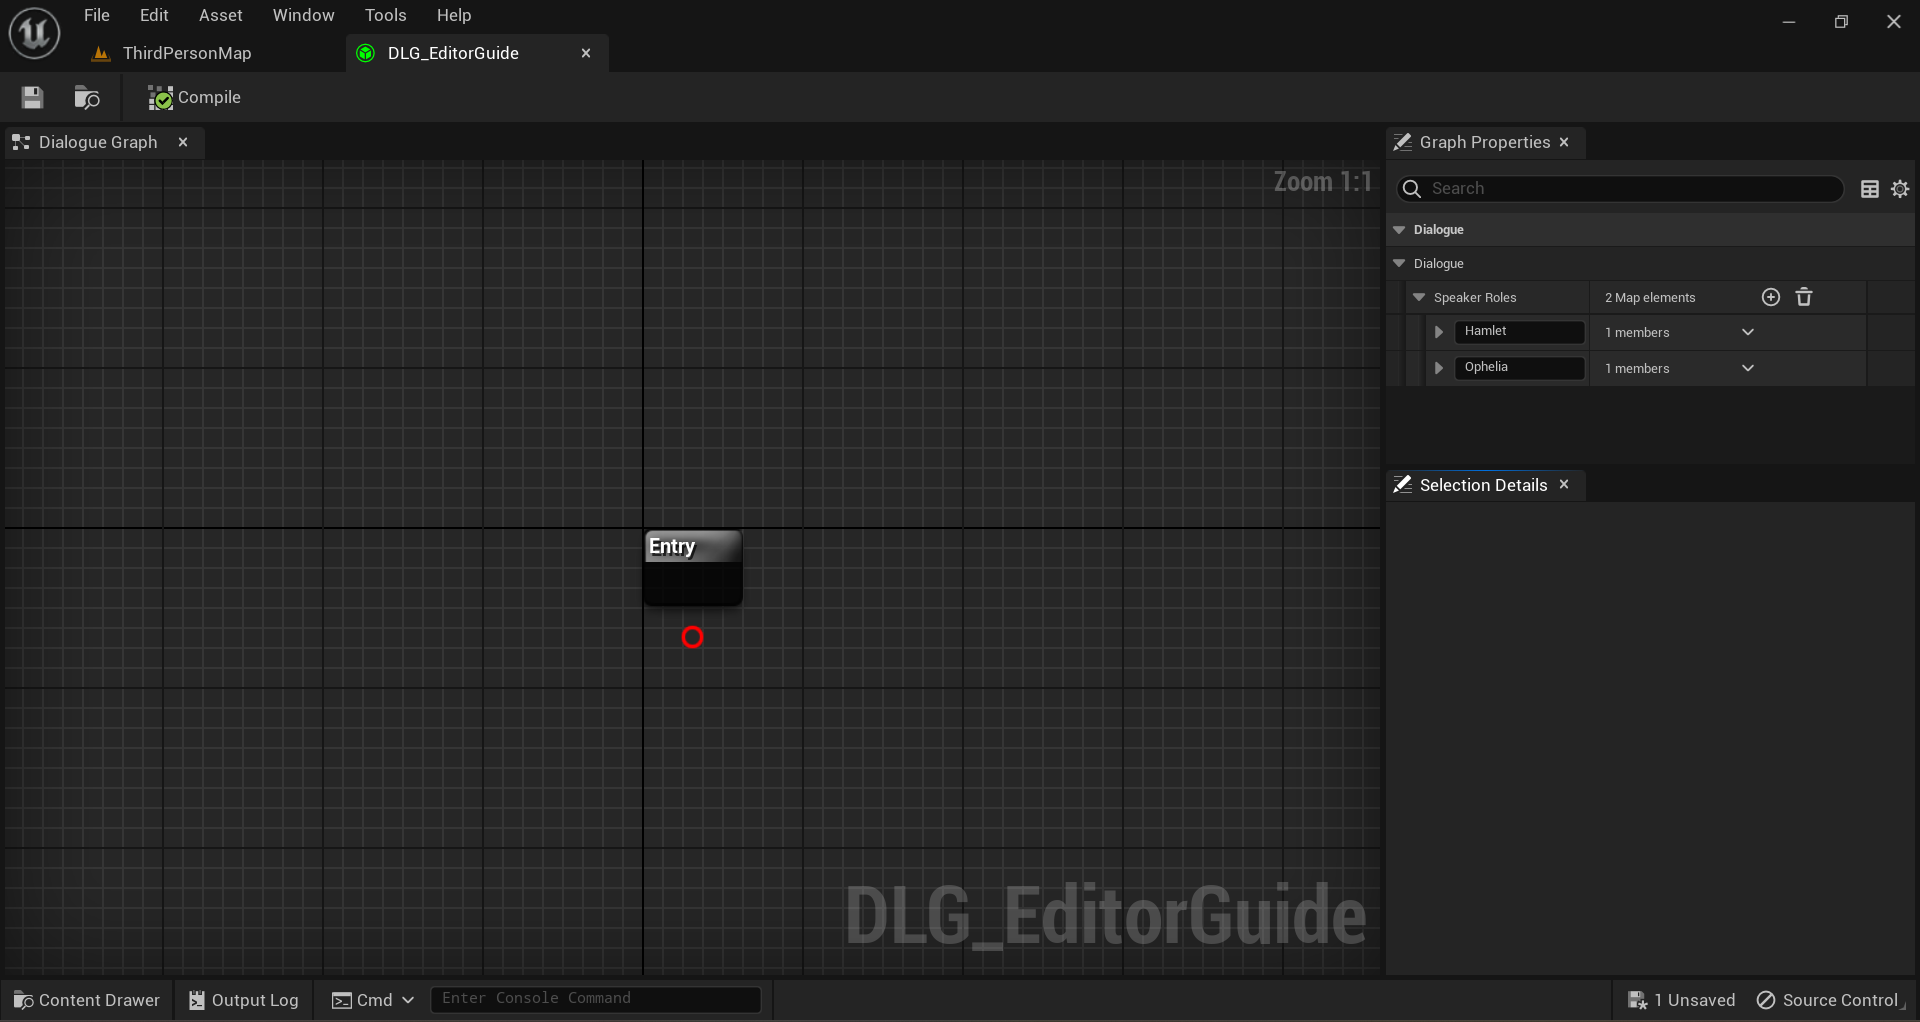This screenshot has height=1022, width=1920.
Task: Show the 1 Unsaved assets
Action: click(x=1681, y=1000)
